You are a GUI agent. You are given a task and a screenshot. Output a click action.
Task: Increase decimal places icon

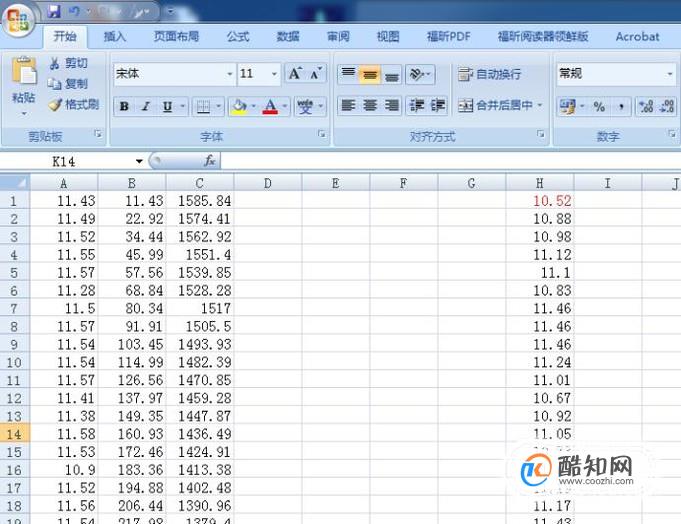tap(646, 106)
